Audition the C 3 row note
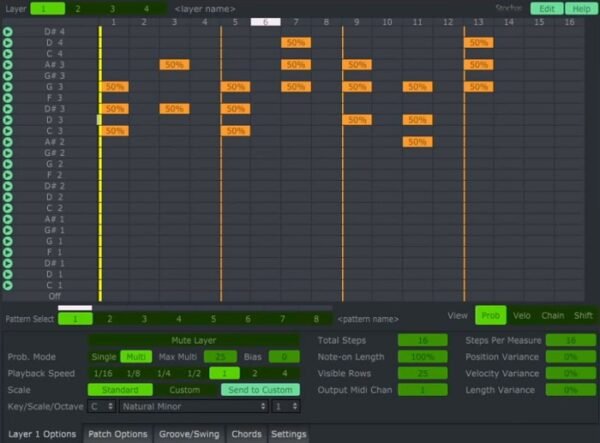 pos(8,131)
